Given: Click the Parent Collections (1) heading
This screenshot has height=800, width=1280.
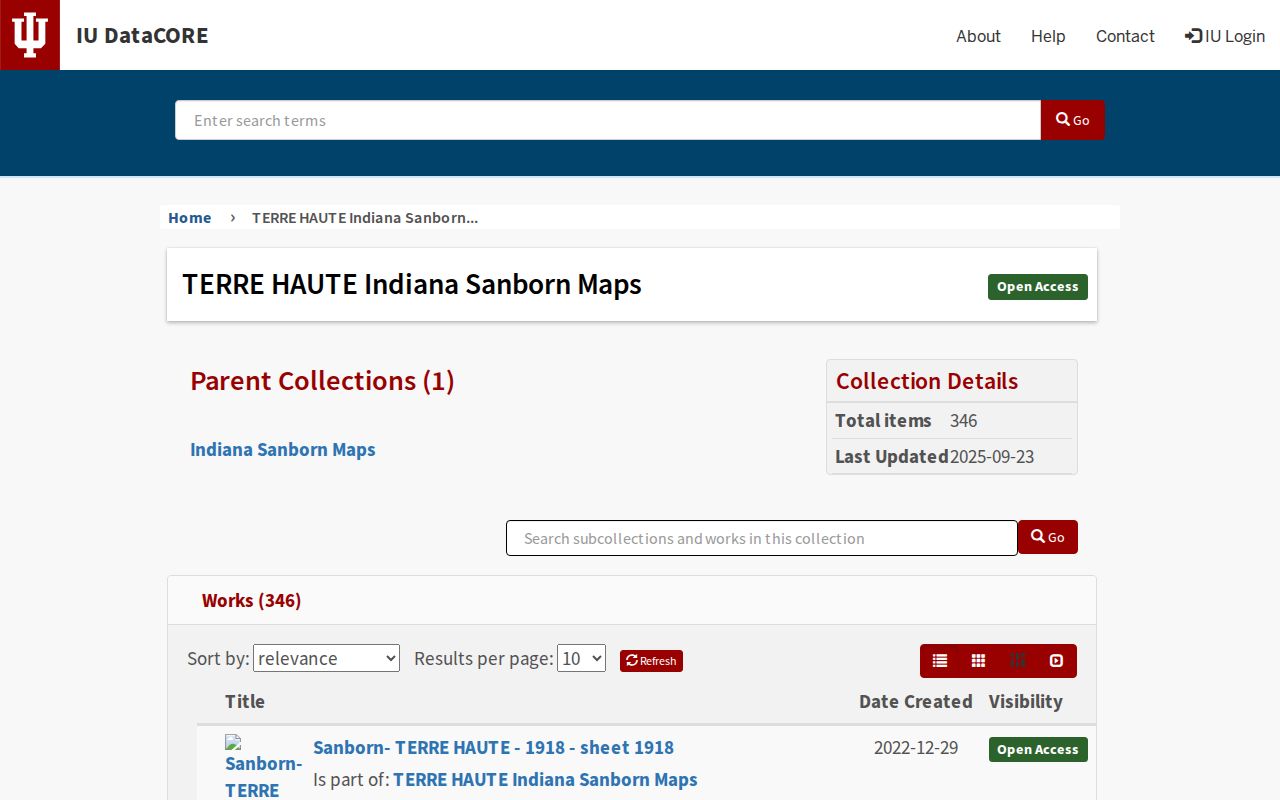Looking at the screenshot, I should [x=322, y=381].
